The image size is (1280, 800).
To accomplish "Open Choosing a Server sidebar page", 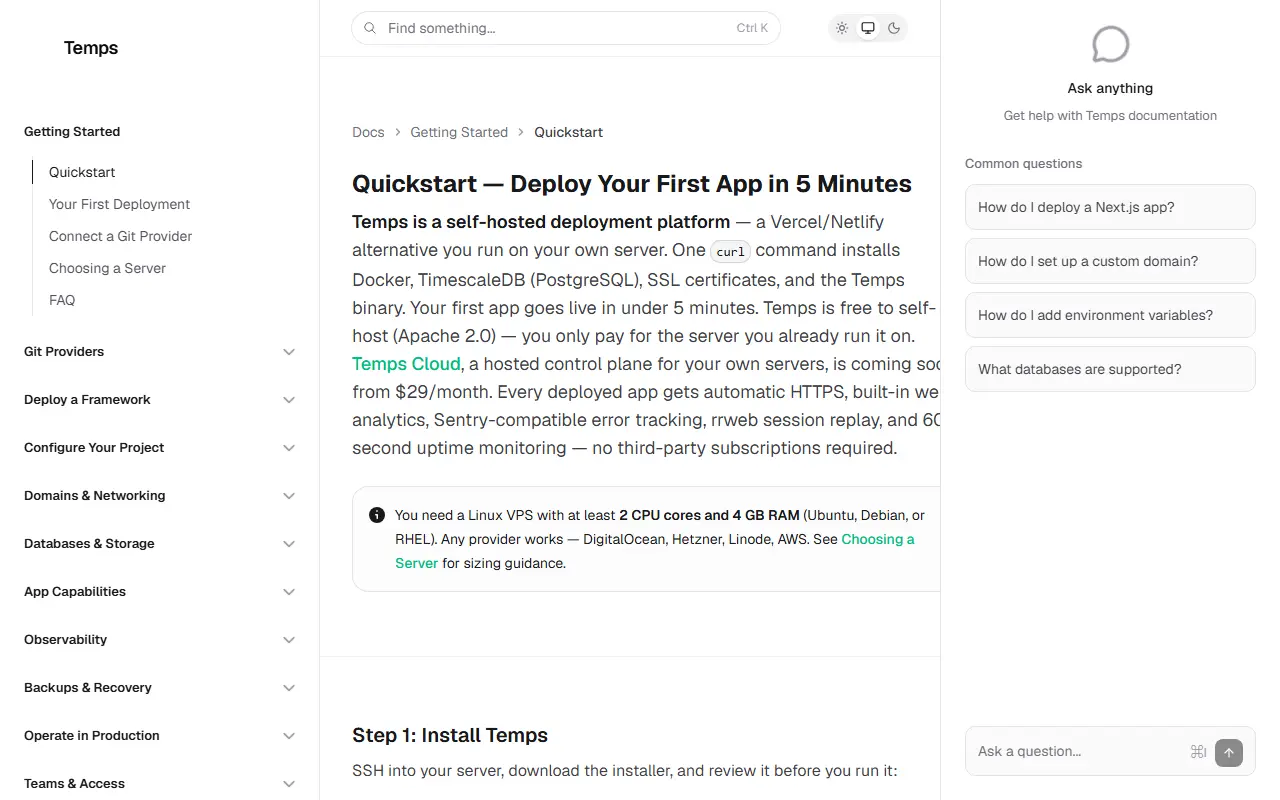I will point(107,268).
